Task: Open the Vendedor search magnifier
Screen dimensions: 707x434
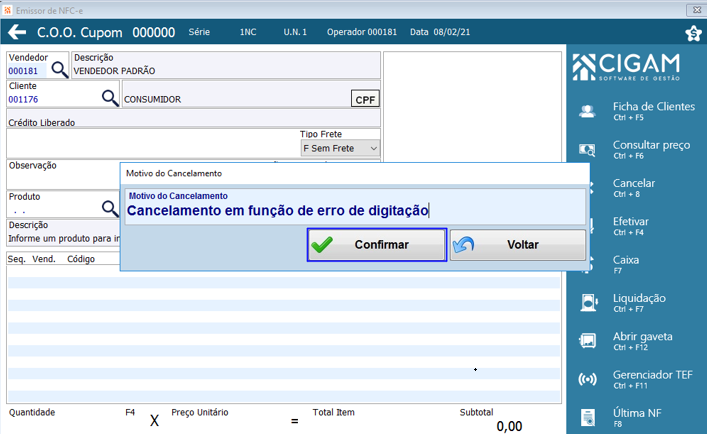Action: [60, 70]
